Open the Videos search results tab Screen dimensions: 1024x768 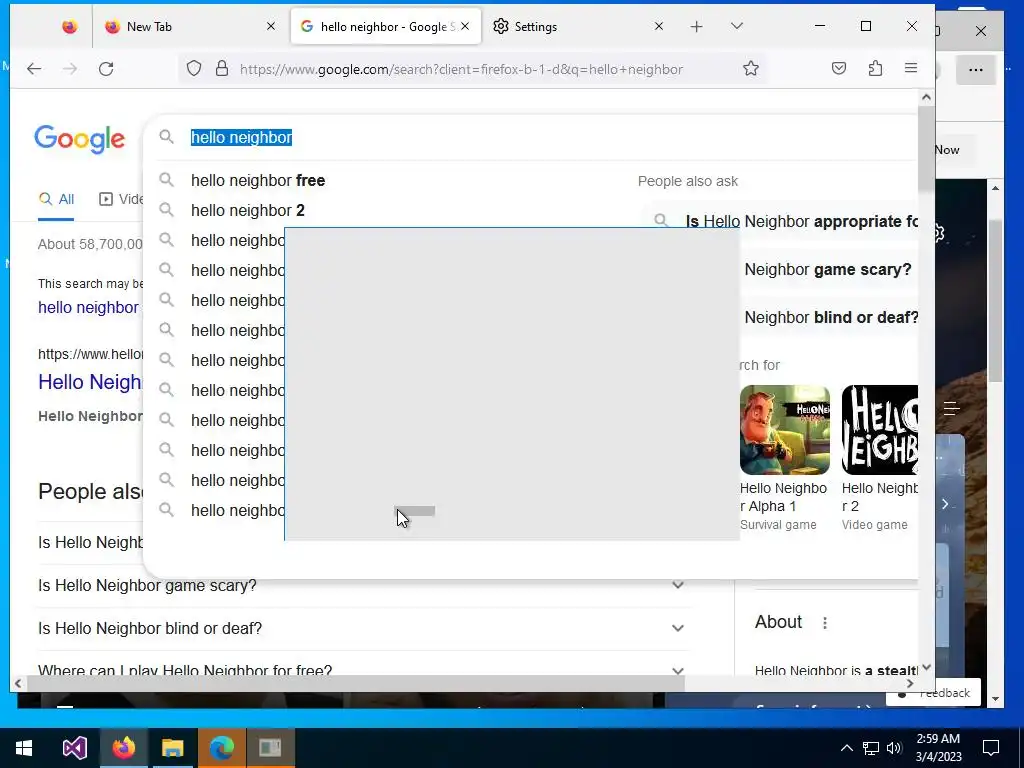pyautogui.click(x=121, y=199)
